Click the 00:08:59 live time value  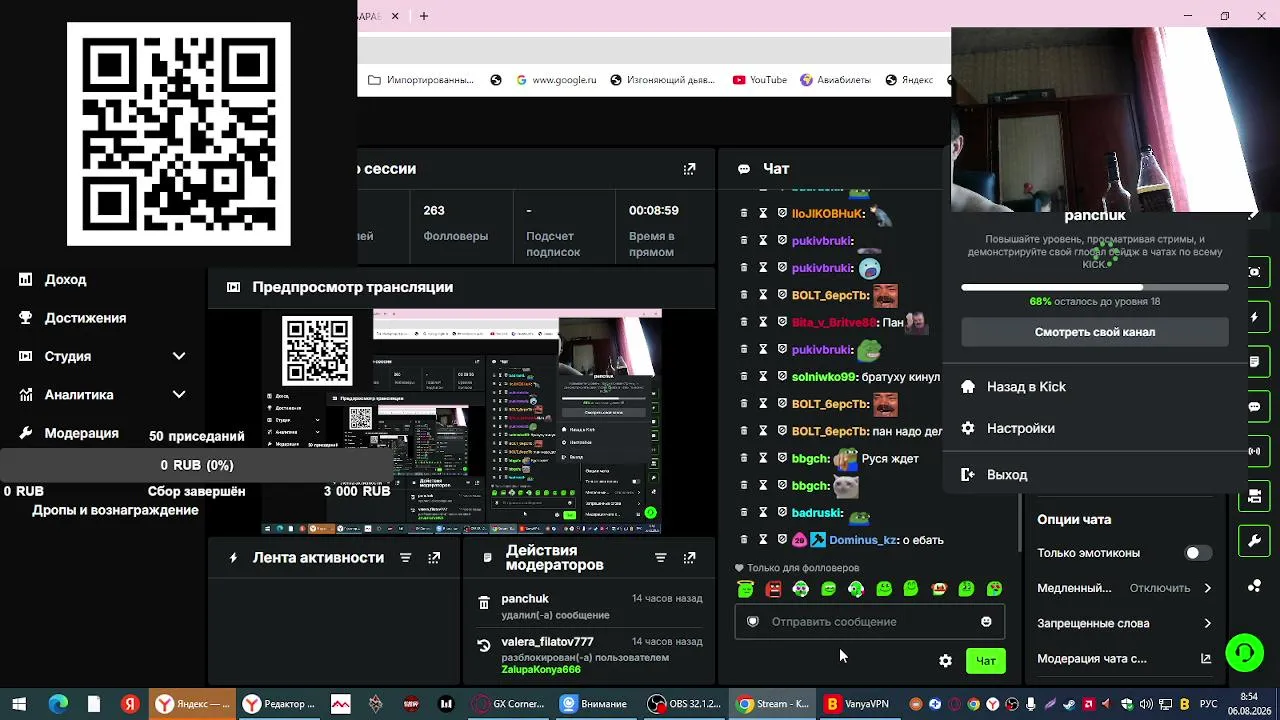pyautogui.click(x=654, y=211)
